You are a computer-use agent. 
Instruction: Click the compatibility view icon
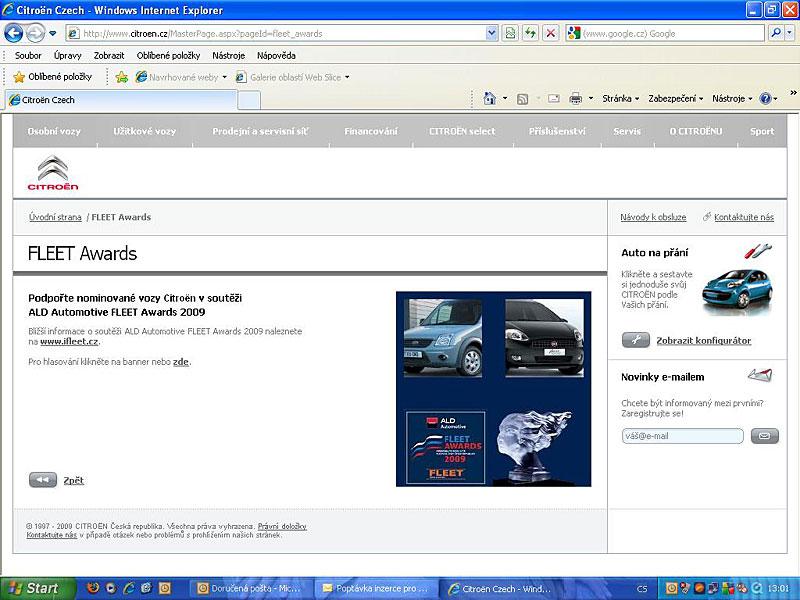510,34
